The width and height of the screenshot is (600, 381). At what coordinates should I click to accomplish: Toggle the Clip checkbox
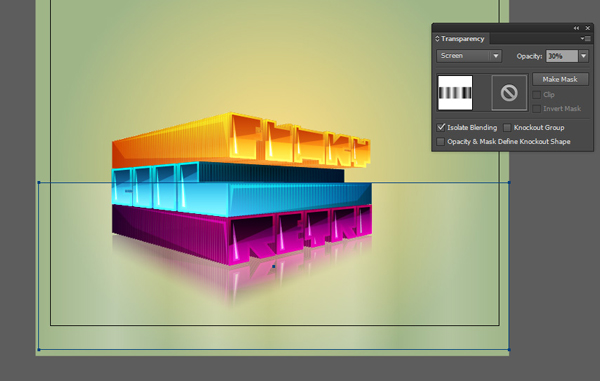click(537, 94)
